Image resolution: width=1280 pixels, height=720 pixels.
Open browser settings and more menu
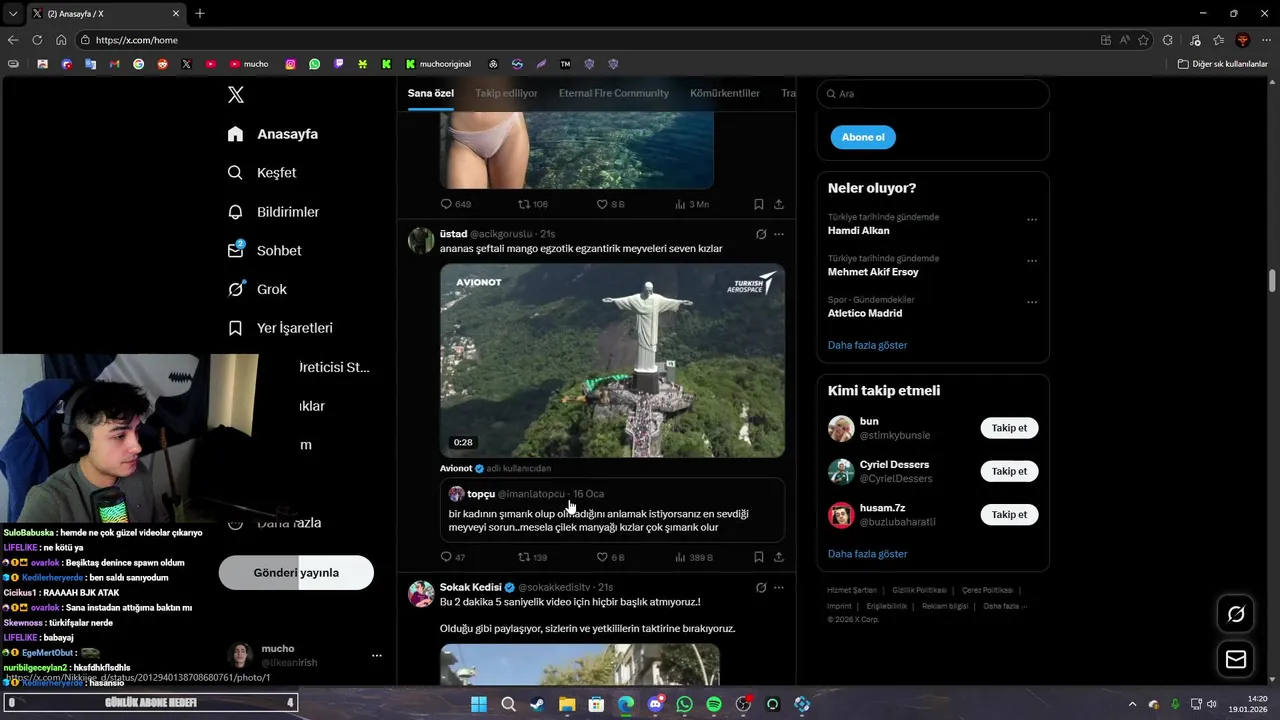click(x=1267, y=40)
